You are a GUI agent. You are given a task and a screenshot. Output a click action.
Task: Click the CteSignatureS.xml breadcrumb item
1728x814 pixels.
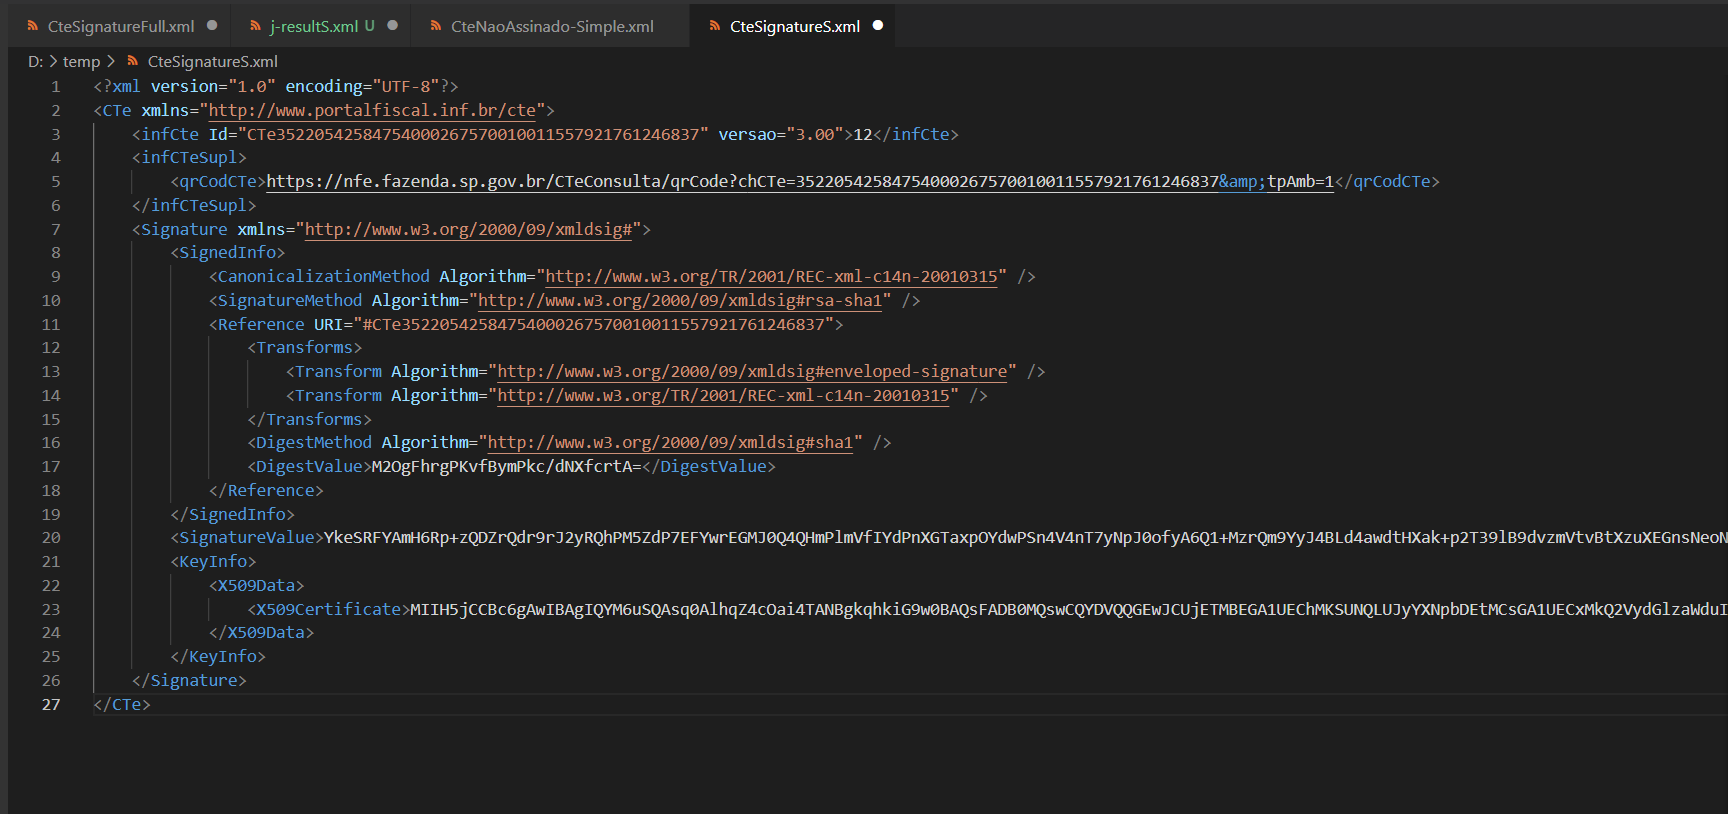(213, 62)
